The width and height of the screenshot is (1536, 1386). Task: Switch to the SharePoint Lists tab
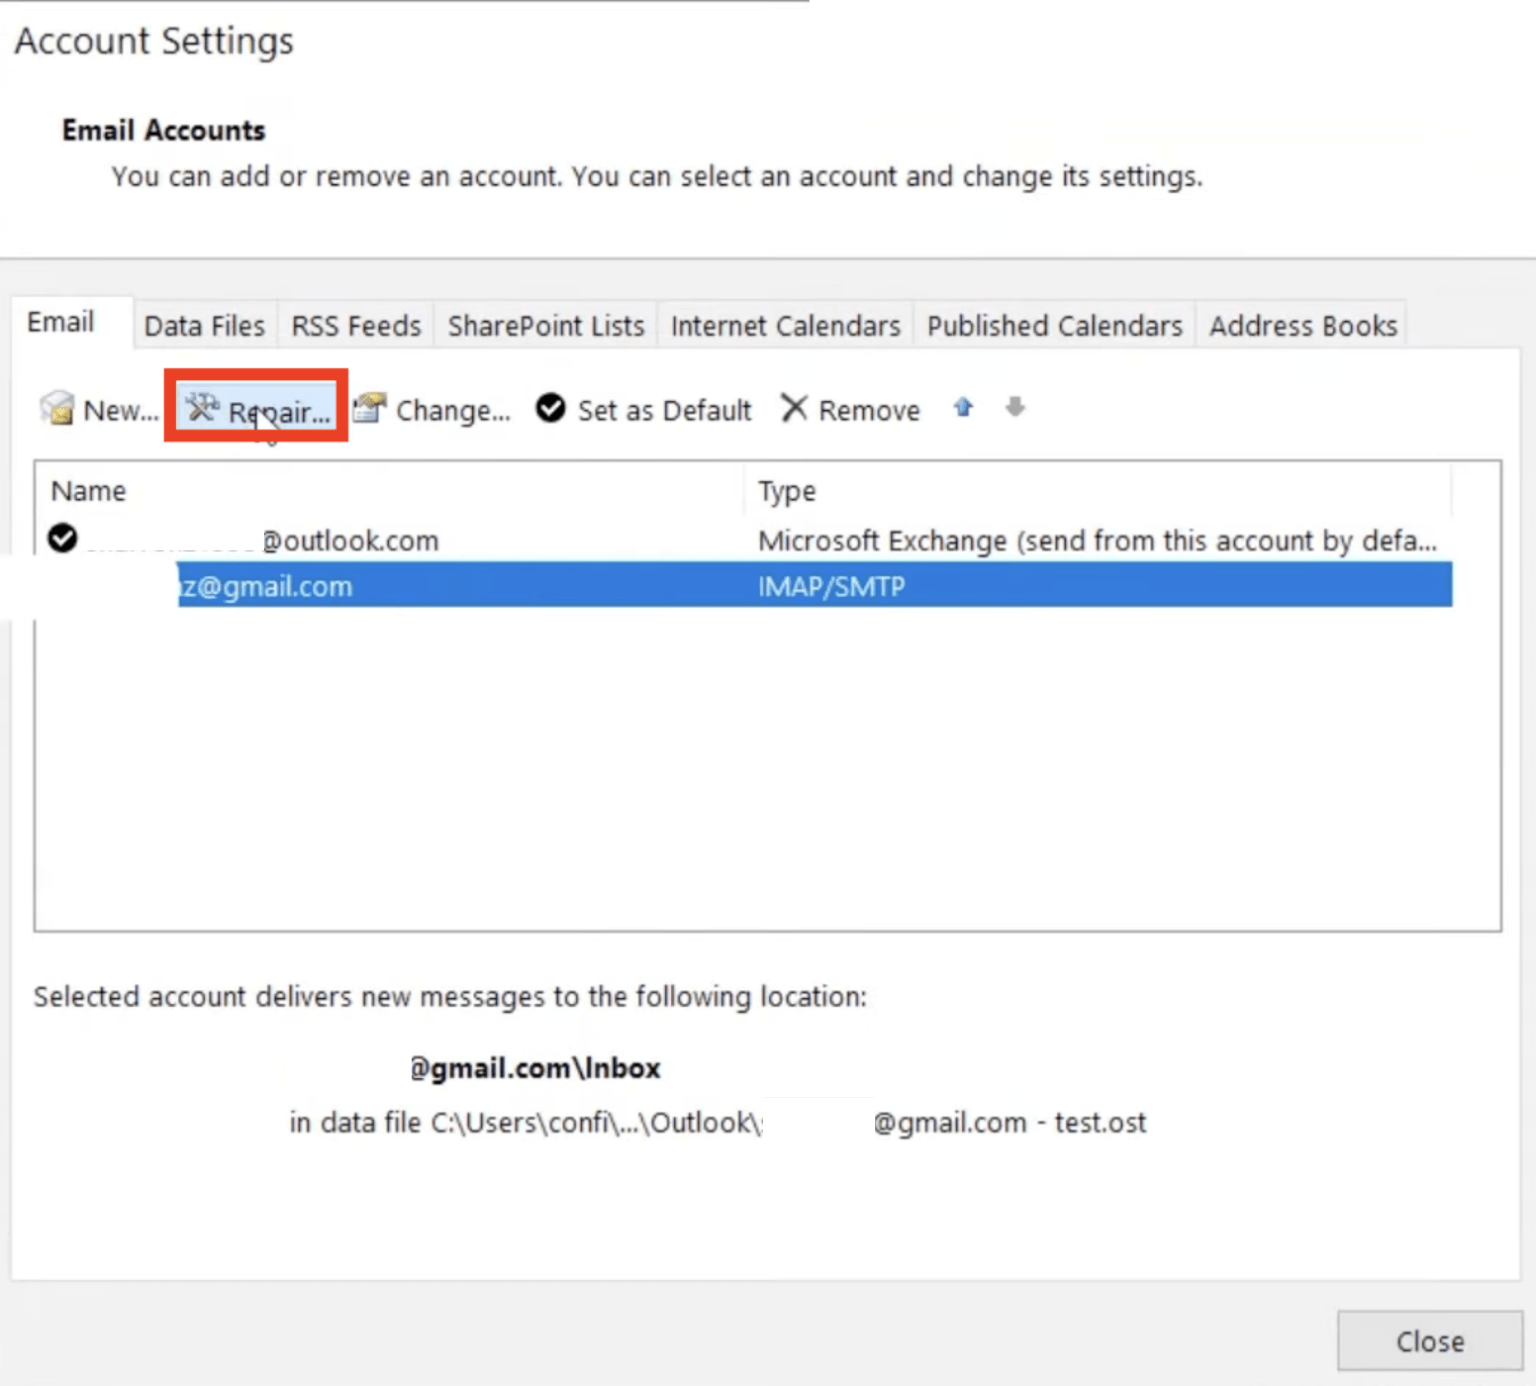[x=545, y=325]
